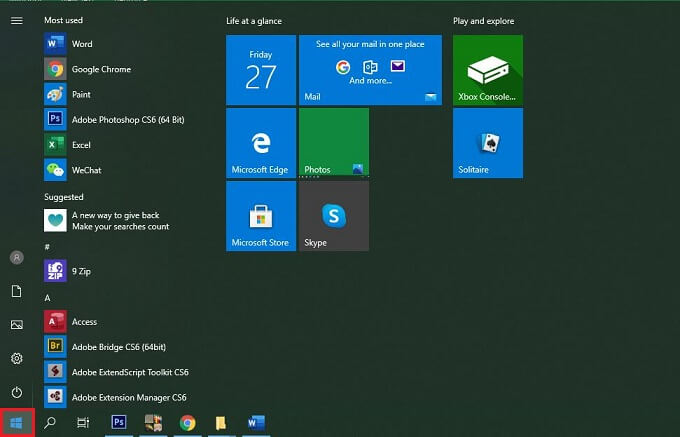Click the Power button in Start sidebar
Viewport: 680px width, 437px height.
16,392
